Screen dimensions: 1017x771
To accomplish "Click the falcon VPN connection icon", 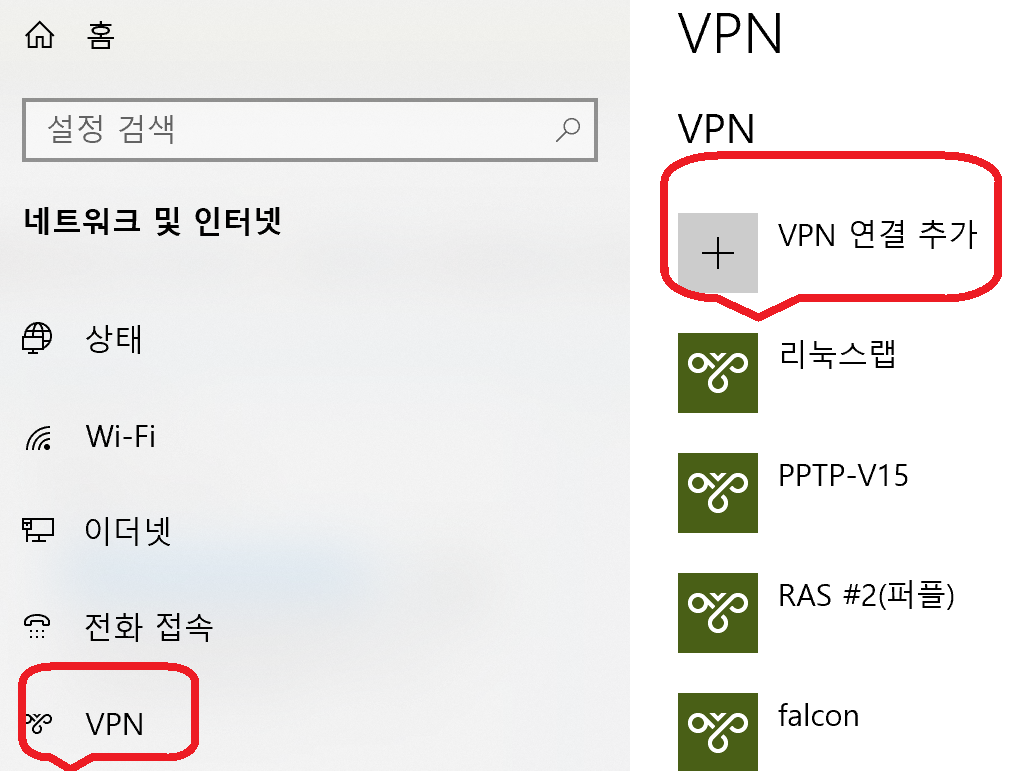I will pos(717,731).
